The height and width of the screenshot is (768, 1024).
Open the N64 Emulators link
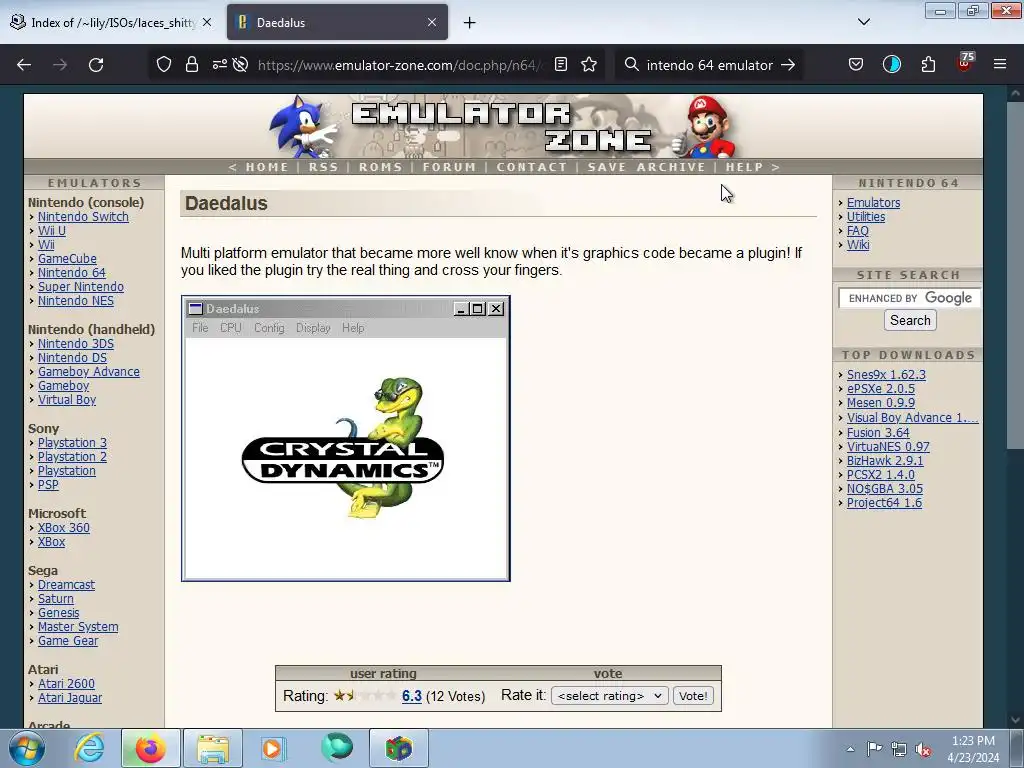click(873, 202)
